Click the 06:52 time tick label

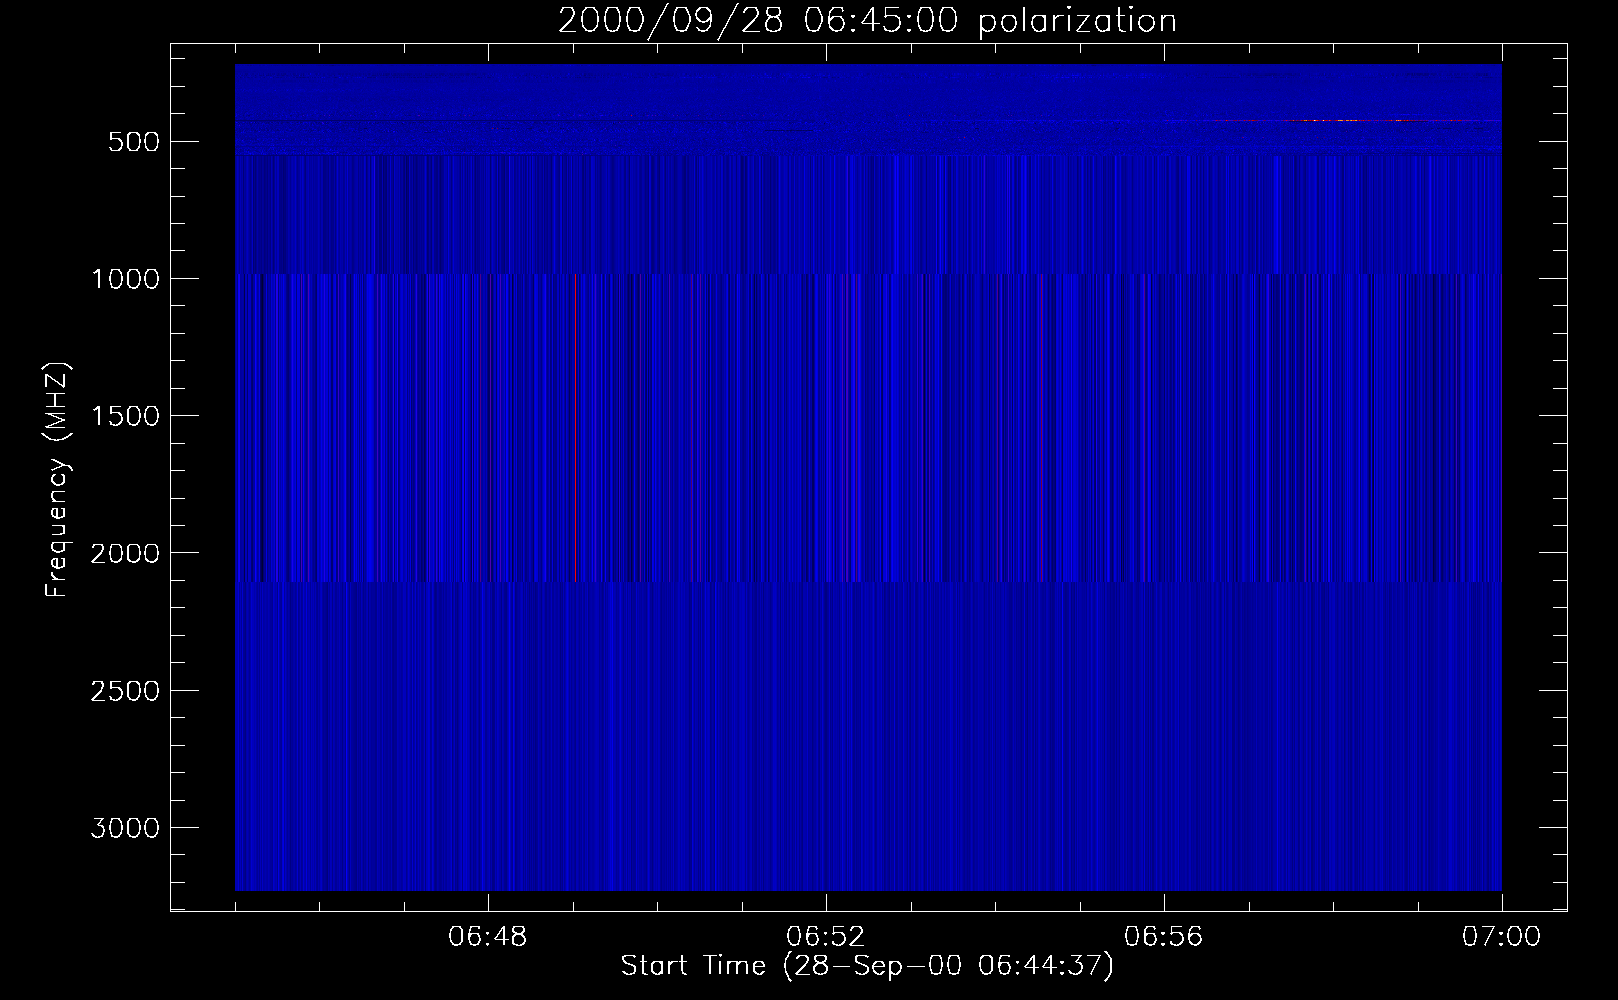click(x=826, y=937)
